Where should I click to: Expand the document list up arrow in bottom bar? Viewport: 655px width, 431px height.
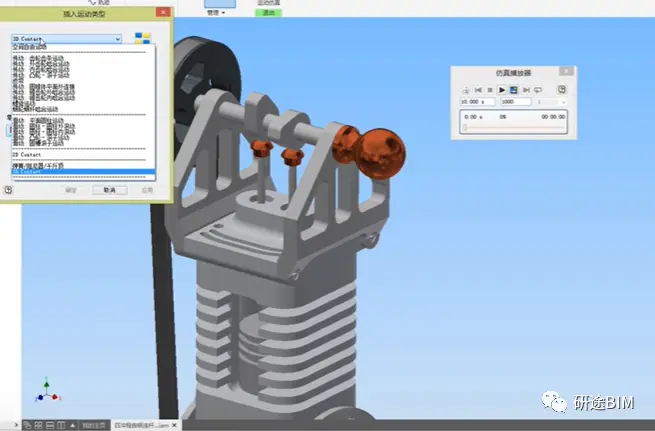click(x=73, y=425)
